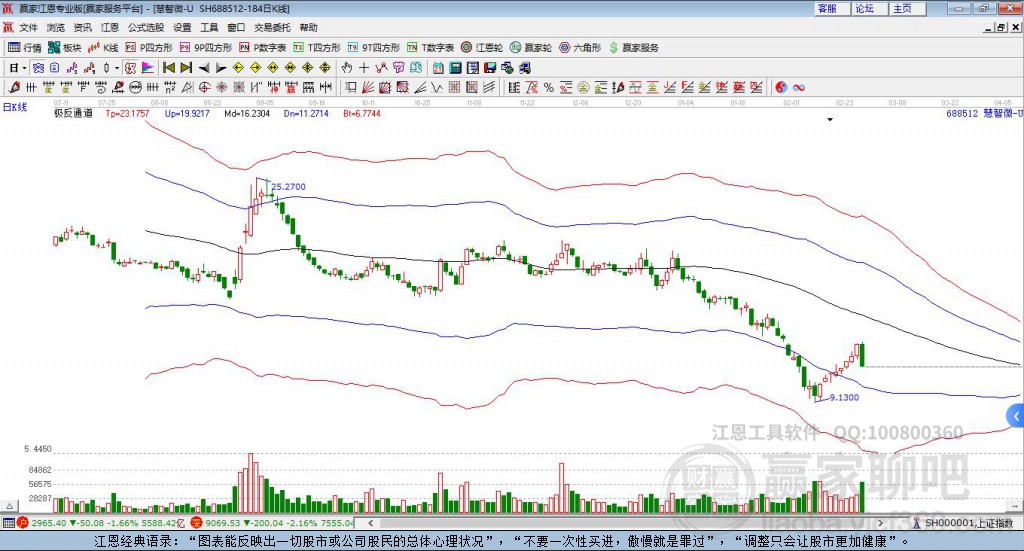The height and width of the screenshot is (551, 1024).
Task: Click the Dn=11.2714 value
Action: [x=306, y=113]
